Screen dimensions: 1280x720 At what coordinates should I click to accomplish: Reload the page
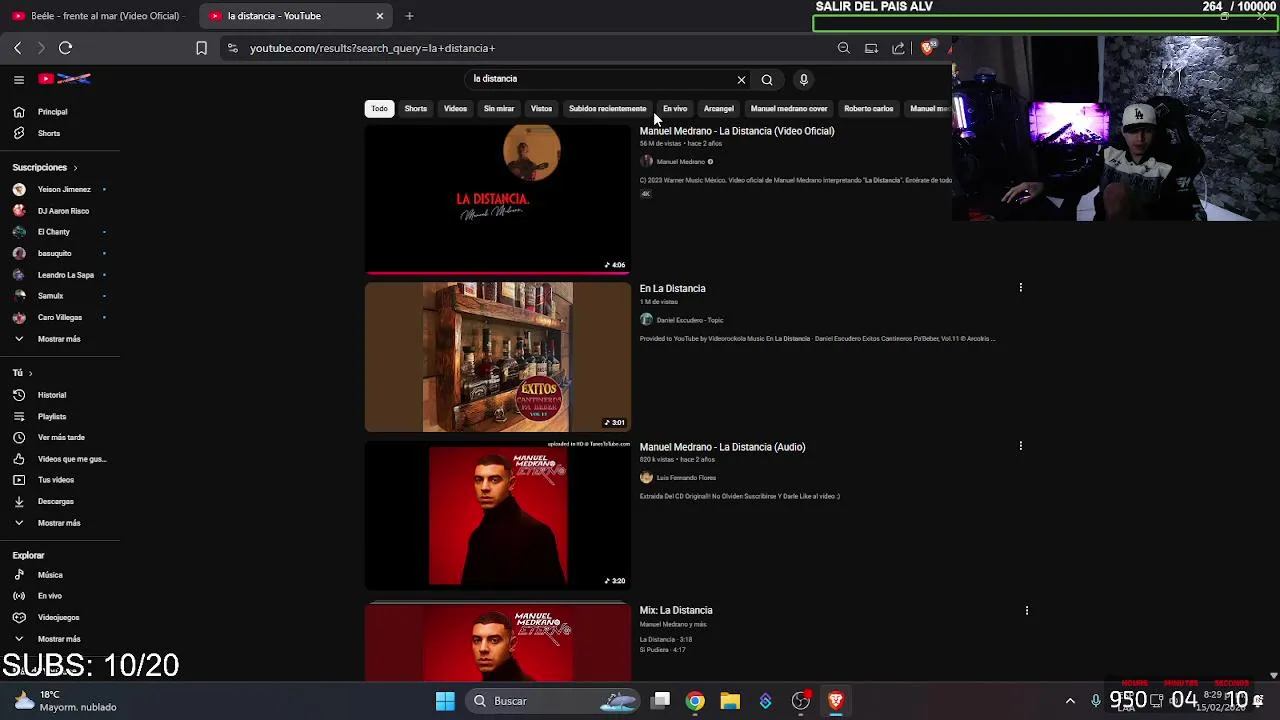(x=65, y=48)
